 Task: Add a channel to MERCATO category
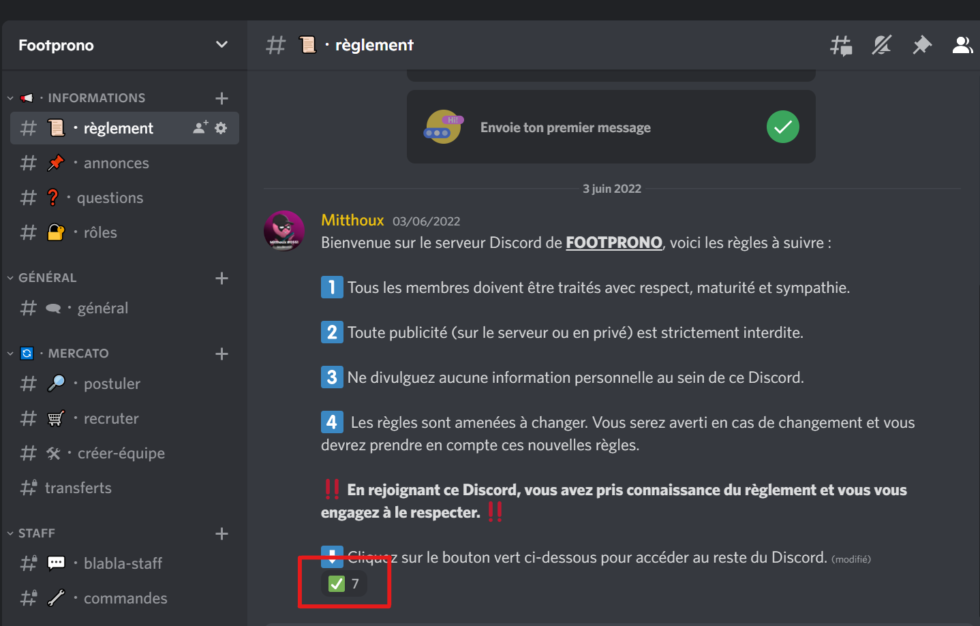(222, 354)
